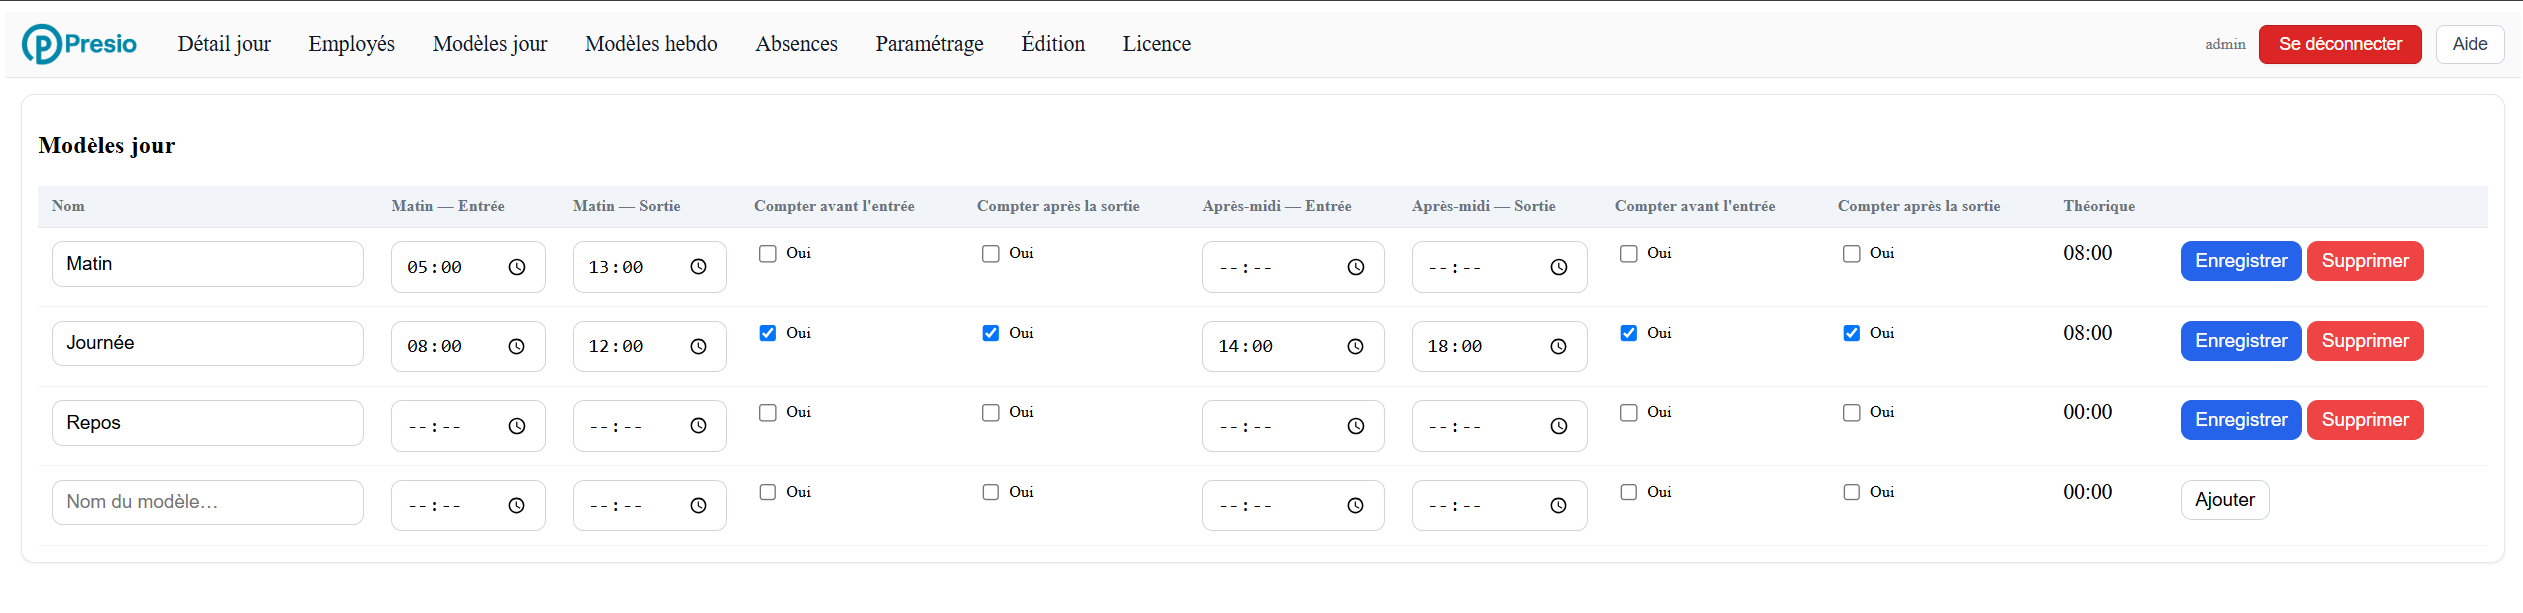The width and height of the screenshot is (2523, 613).
Task: Click the Matin name field
Action: [208, 264]
